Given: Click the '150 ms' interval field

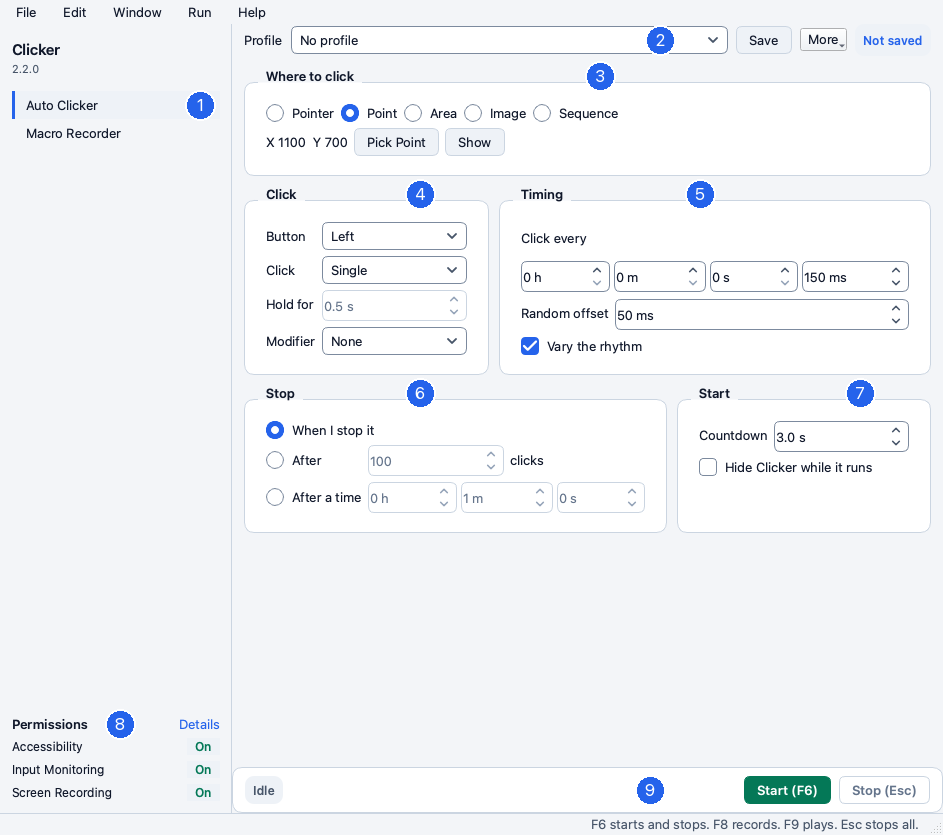Looking at the screenshot, I should click(x=855, y=277).
